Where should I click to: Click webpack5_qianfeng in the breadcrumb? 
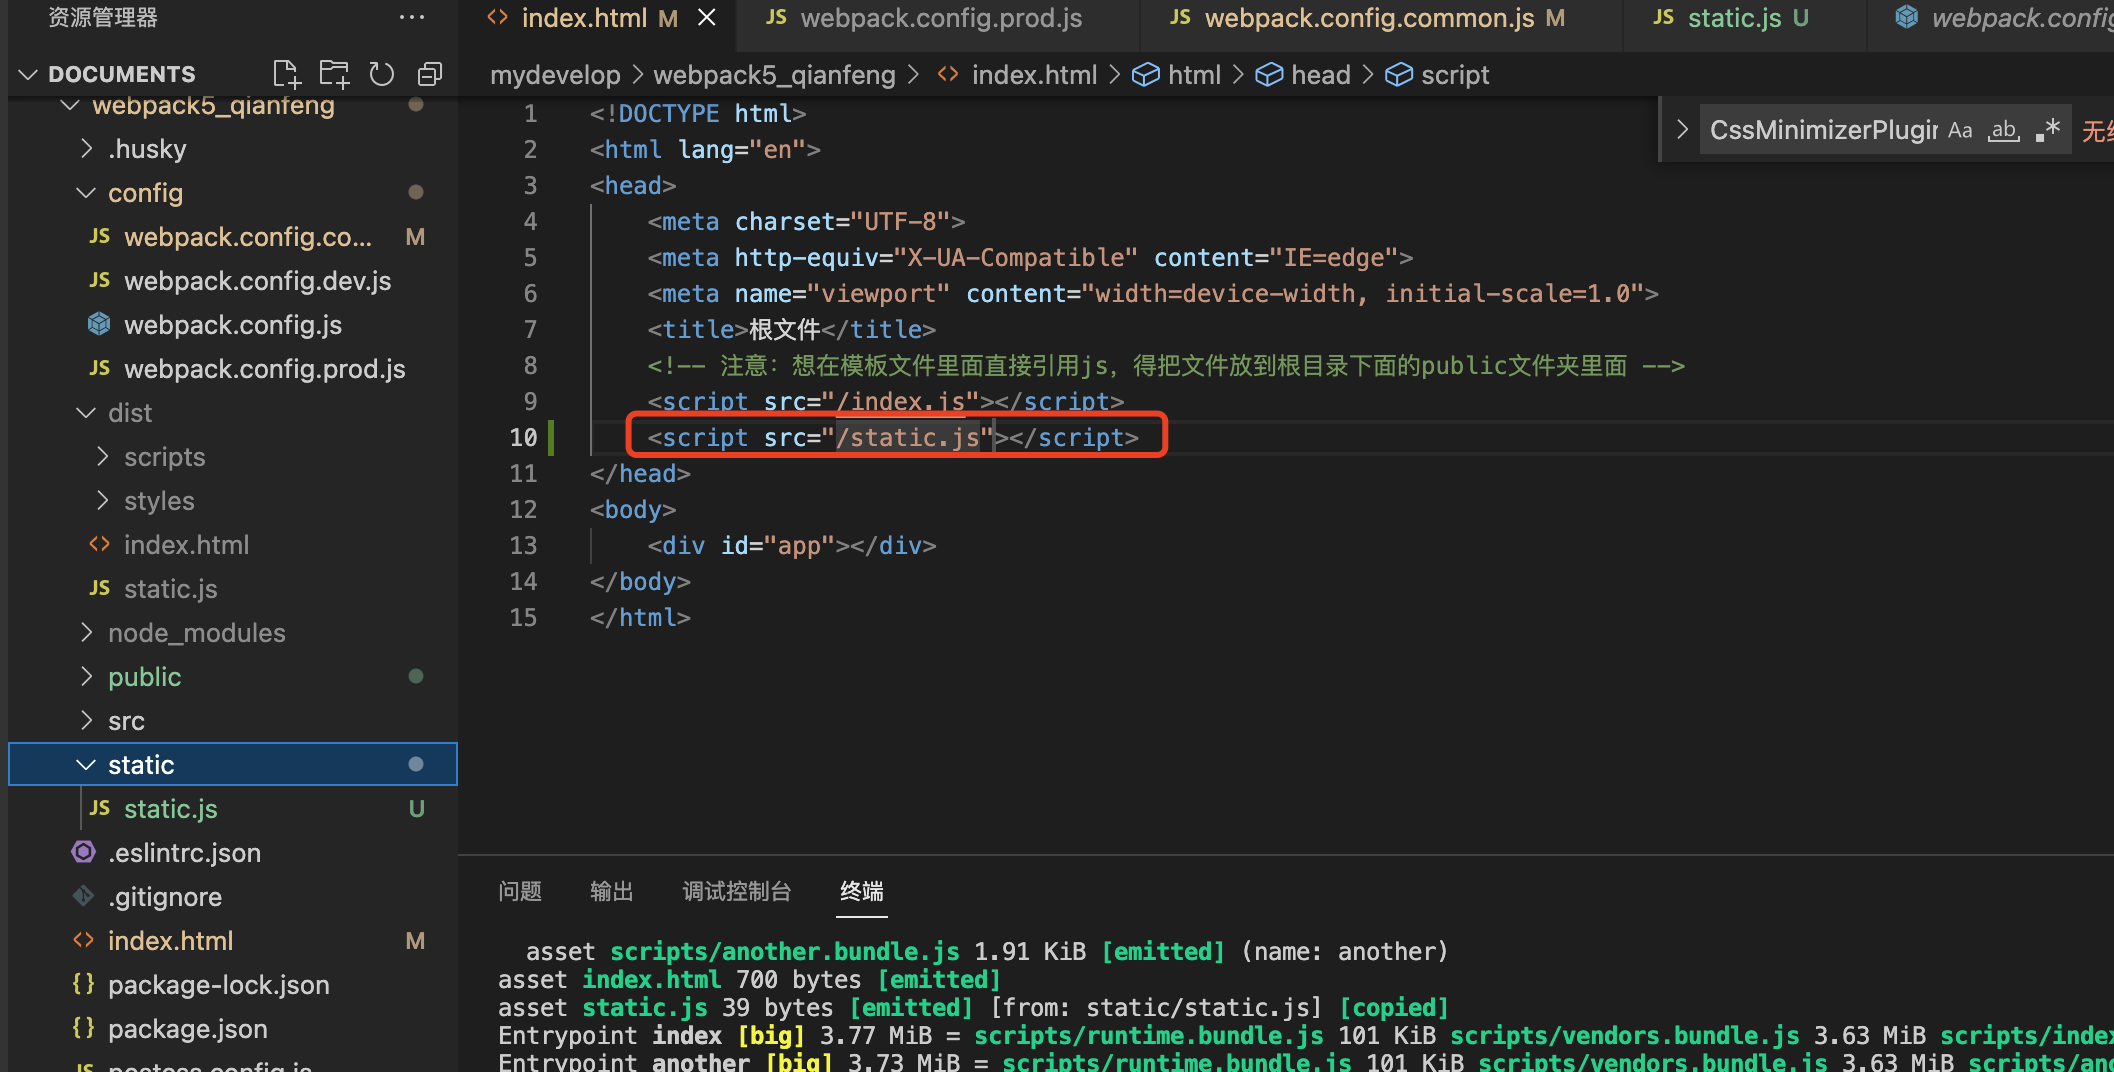pos(774,75)
